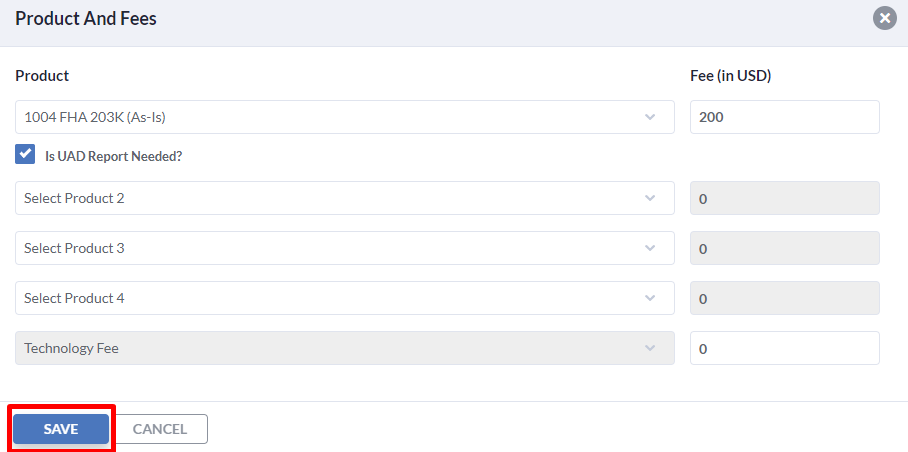The image size is (908, 452).
Task: Click the Select Product 4 chevron arrow
Action: [x=650, y=298]
